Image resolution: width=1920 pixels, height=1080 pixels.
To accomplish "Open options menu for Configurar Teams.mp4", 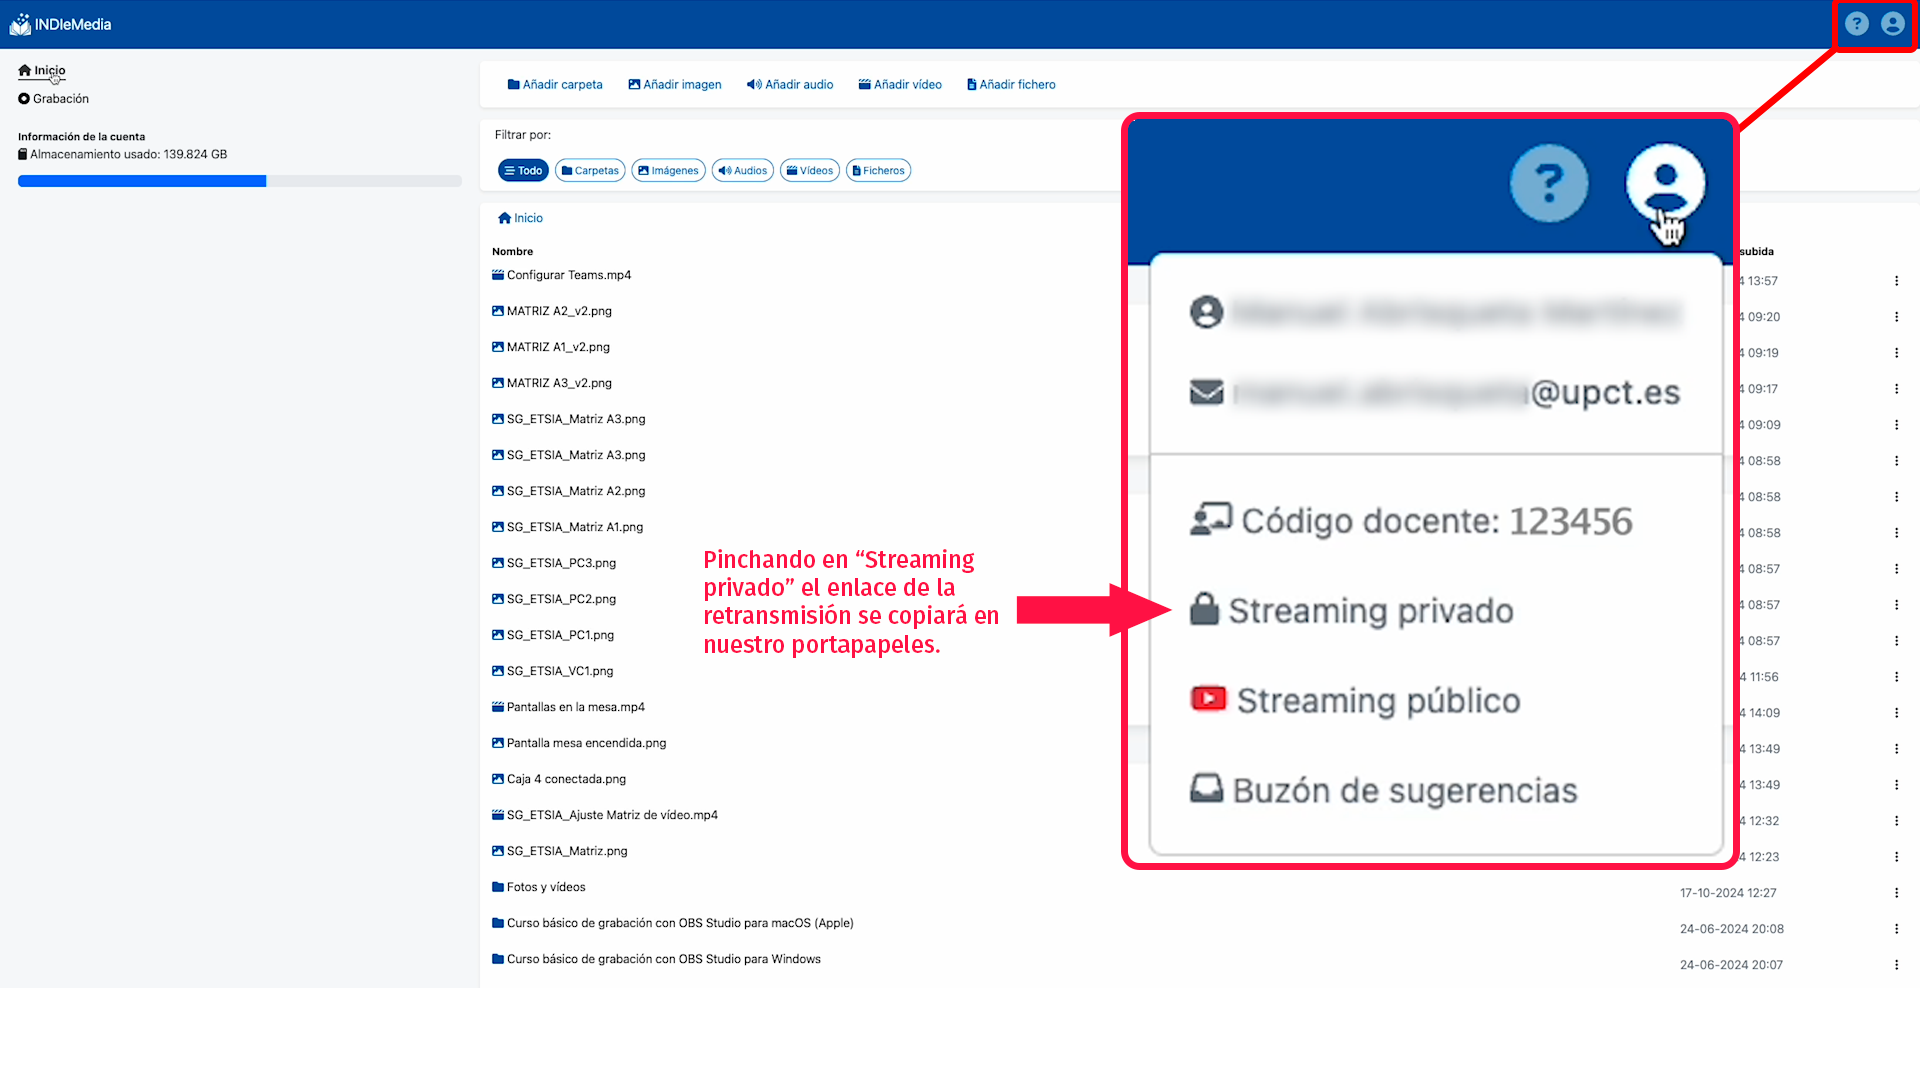I will (1896, 281).
